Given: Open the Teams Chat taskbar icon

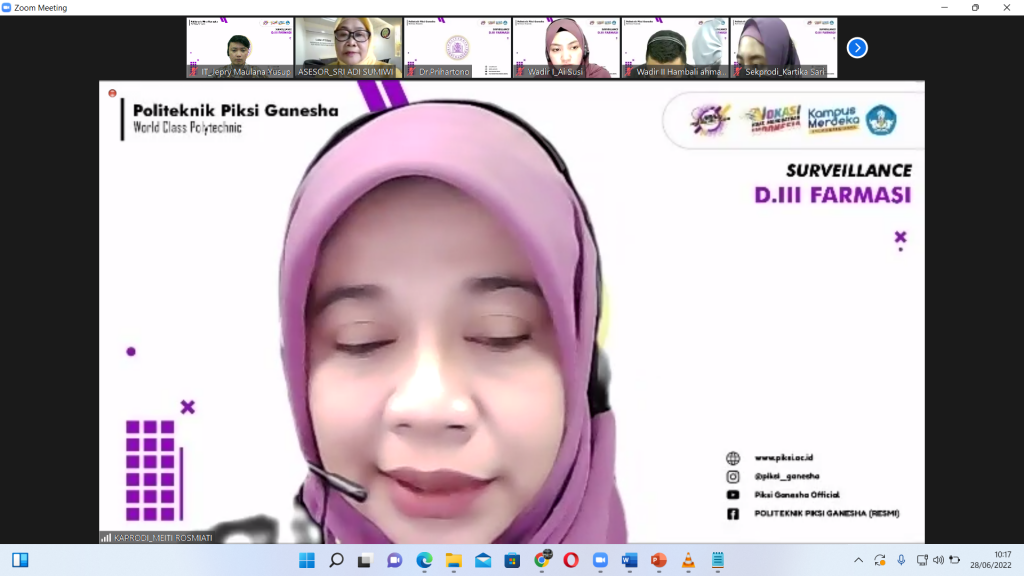Looking at the screenshot, I should [x=394, y=560].
